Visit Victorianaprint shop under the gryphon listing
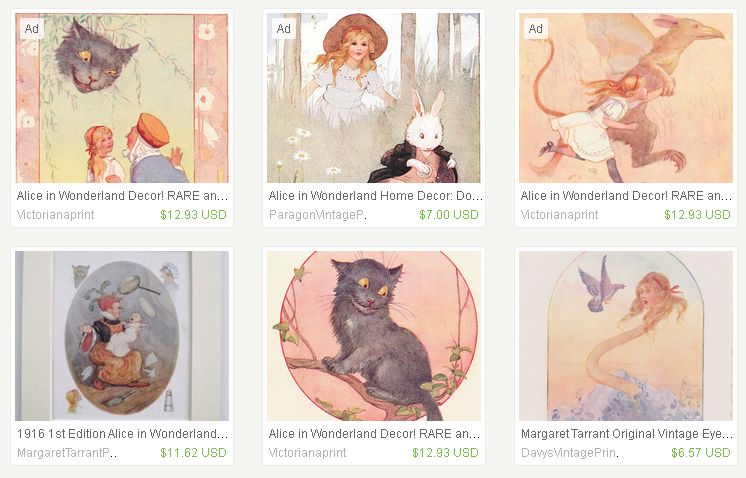746x478 pixels. (x=559, y=215)
